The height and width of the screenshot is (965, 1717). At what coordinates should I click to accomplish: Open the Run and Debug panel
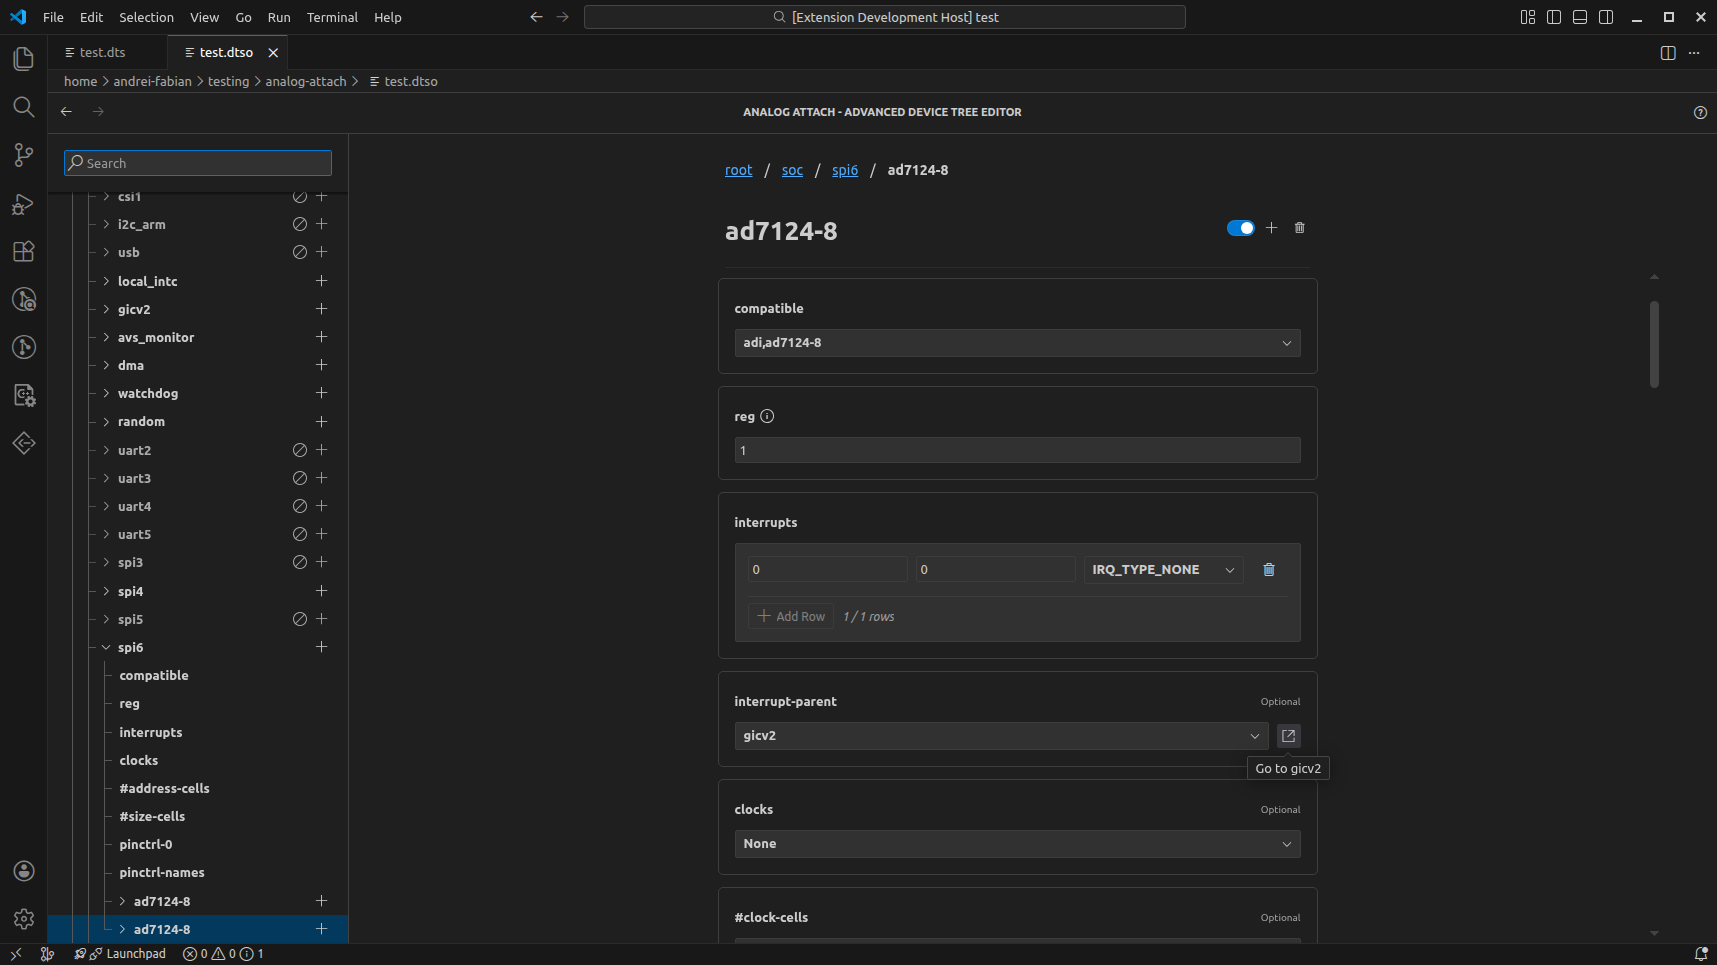(24, 204)
